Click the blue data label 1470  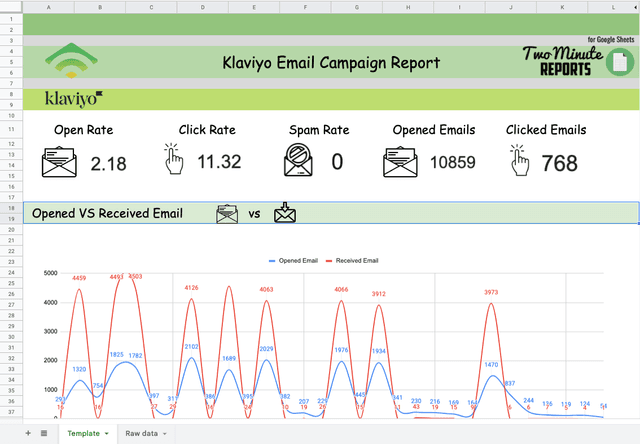pos(491,364)
